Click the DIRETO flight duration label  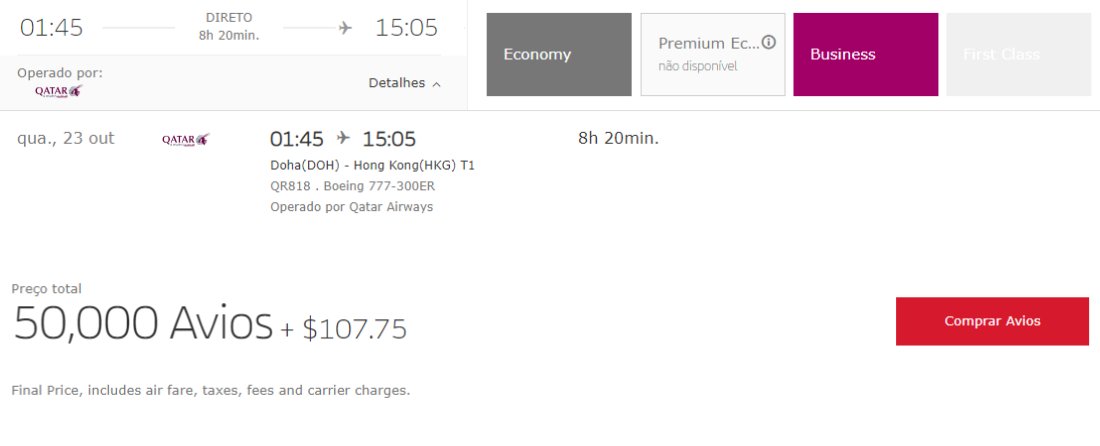click(229, 18)
